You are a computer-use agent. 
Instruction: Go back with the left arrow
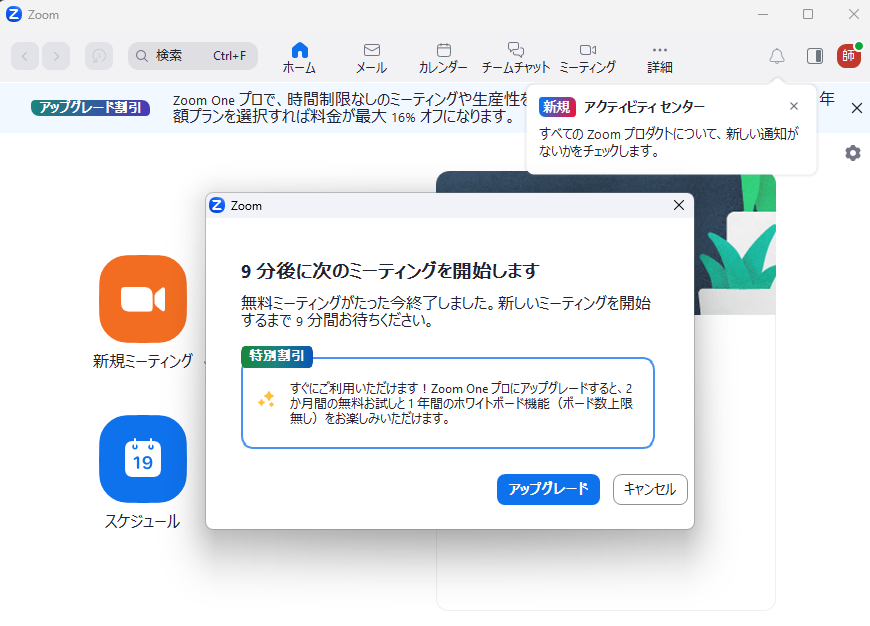coord(25,56)
